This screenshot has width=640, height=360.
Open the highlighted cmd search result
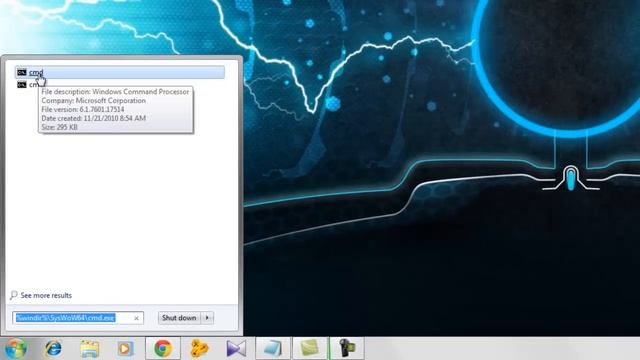[x=120, y=72]
